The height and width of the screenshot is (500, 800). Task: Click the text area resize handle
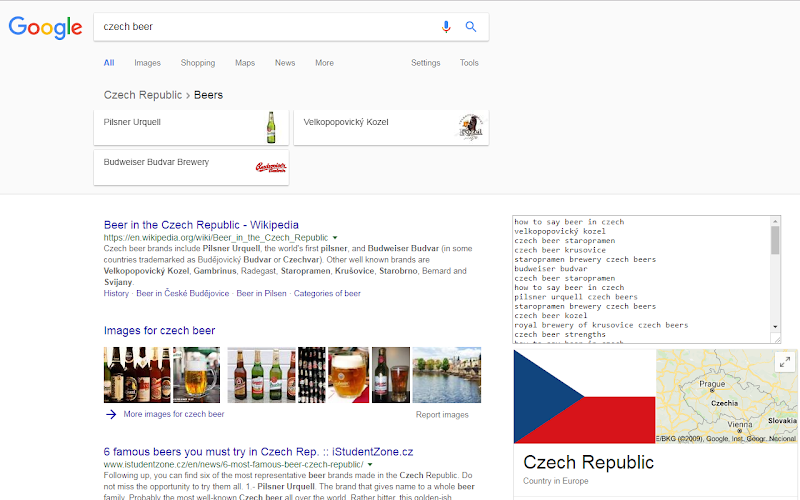click(x=777, y=339)
